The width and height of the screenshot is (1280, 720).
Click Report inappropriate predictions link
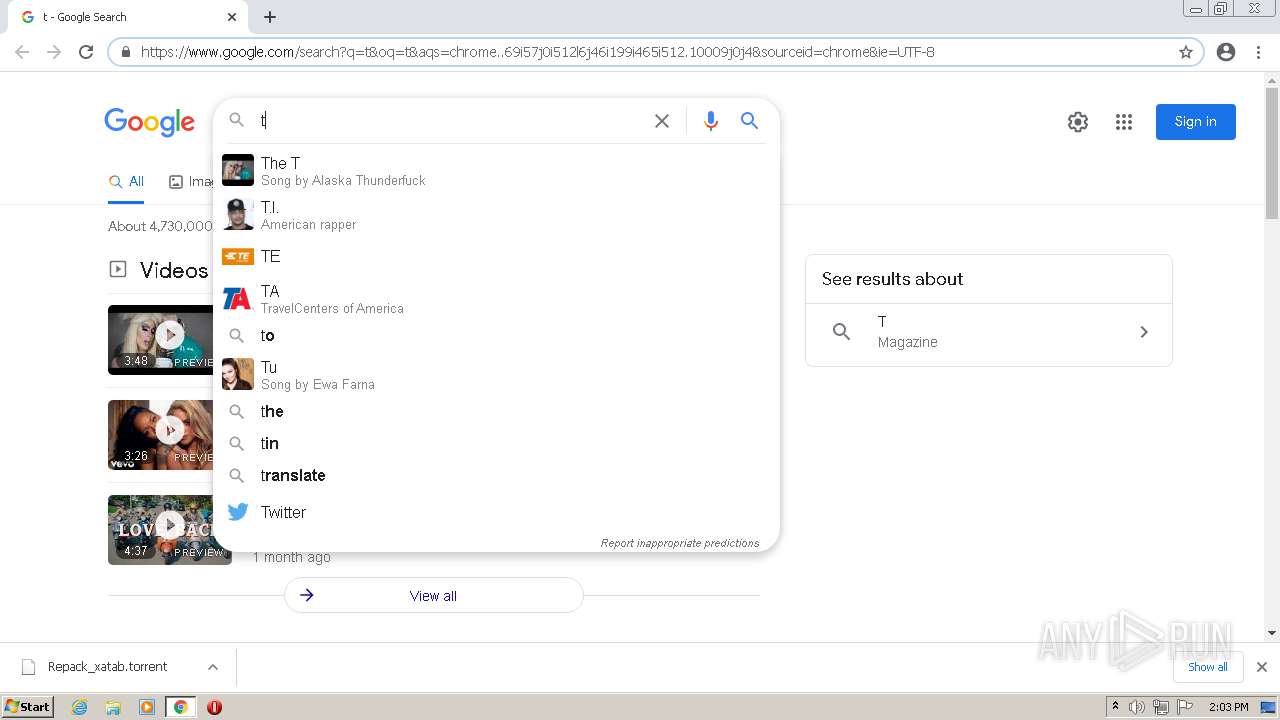[x=680, y=543]
